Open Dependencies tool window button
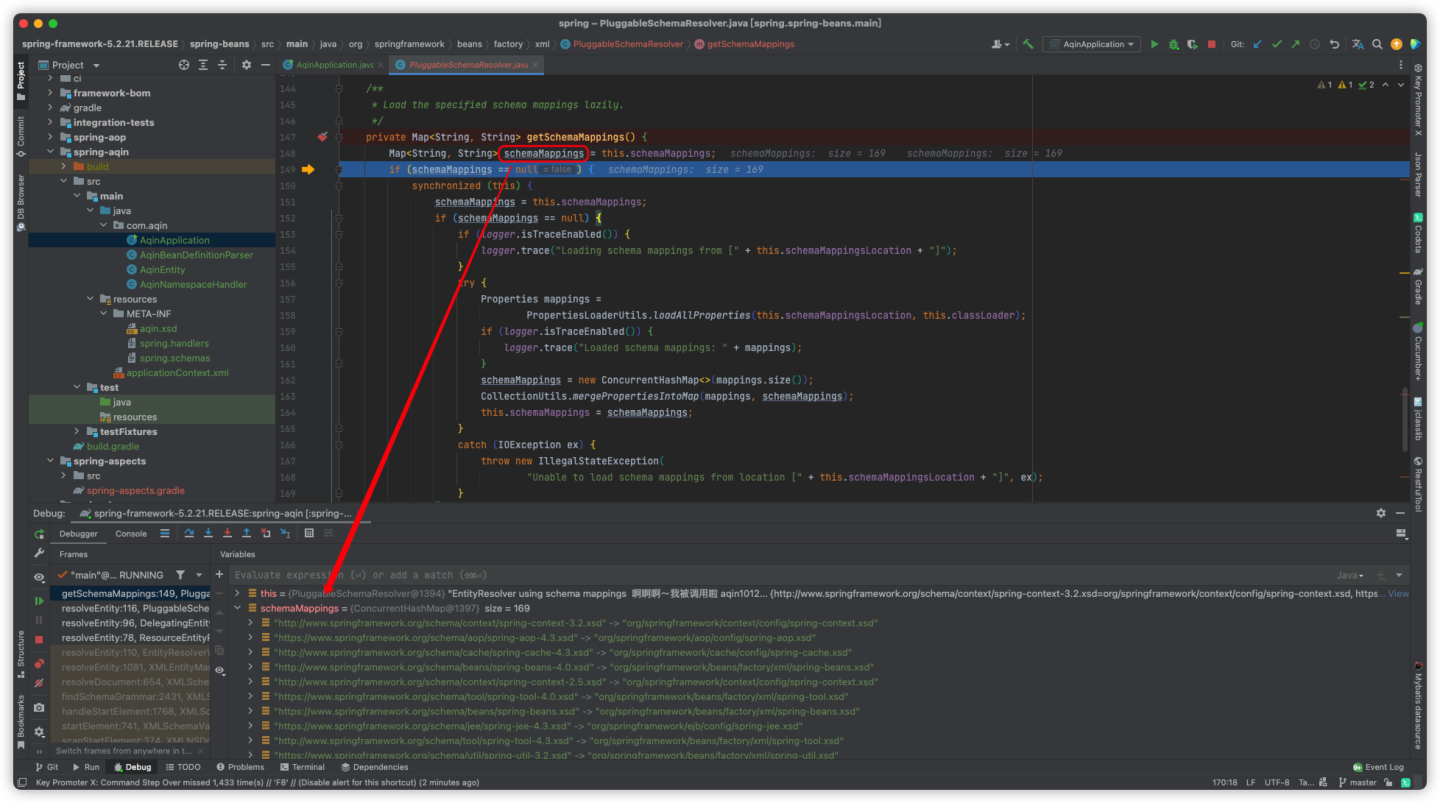The image size is (1440, 803). coord(373,767)
